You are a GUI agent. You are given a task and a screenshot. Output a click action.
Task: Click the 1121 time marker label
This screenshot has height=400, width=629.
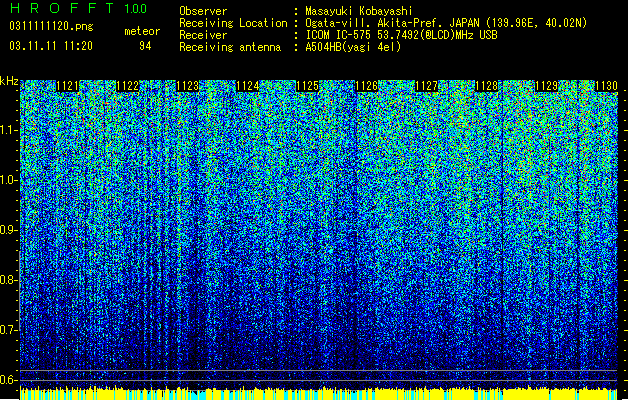[x=67, y=86]
